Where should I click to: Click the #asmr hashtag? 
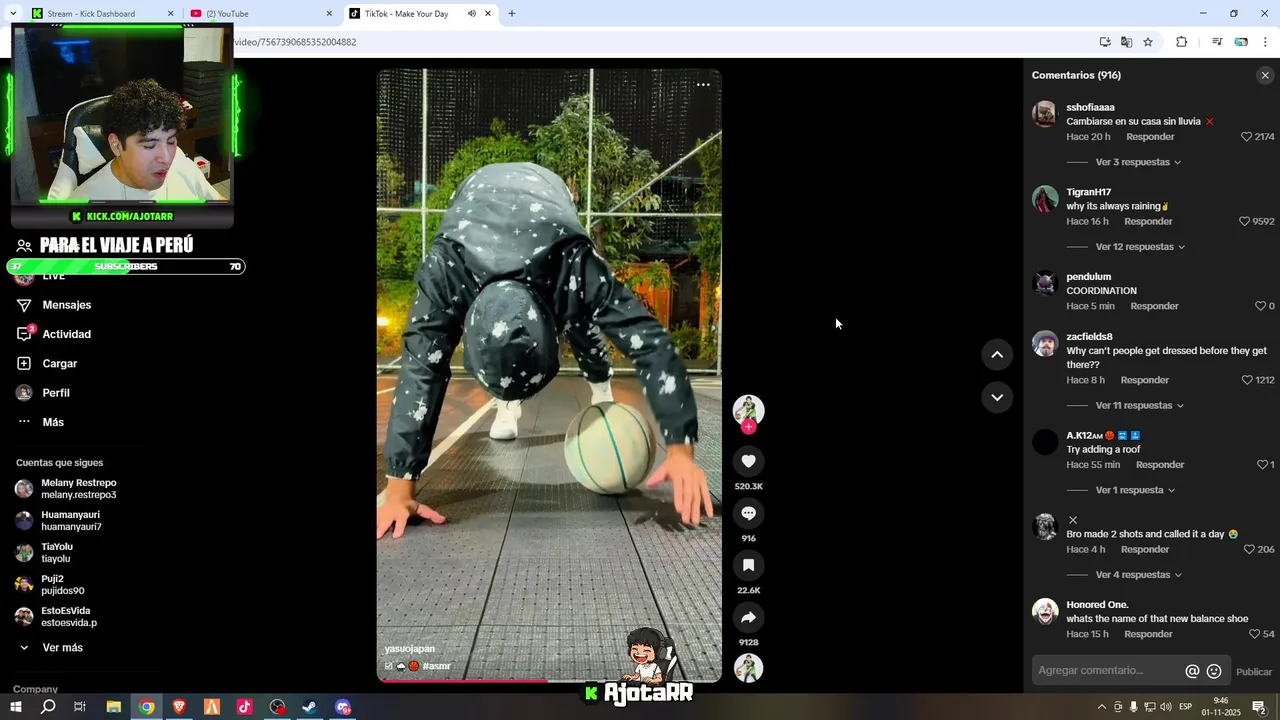click(x=437, y=666)
